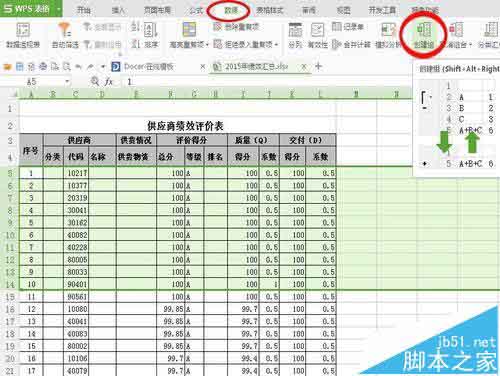Click the 合并计算 consolidate button

pos(352,44)
